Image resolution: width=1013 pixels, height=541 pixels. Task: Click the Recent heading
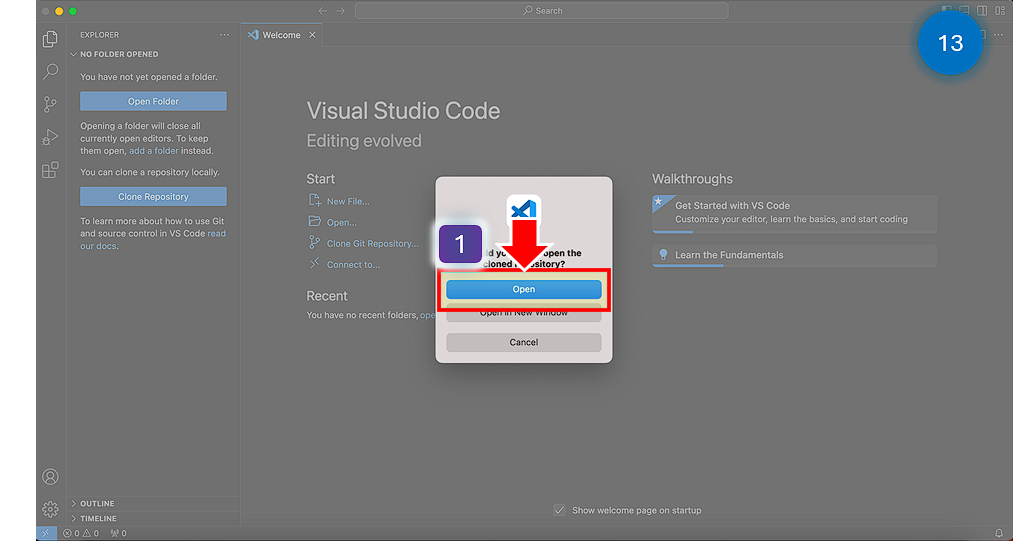point(326,296)
